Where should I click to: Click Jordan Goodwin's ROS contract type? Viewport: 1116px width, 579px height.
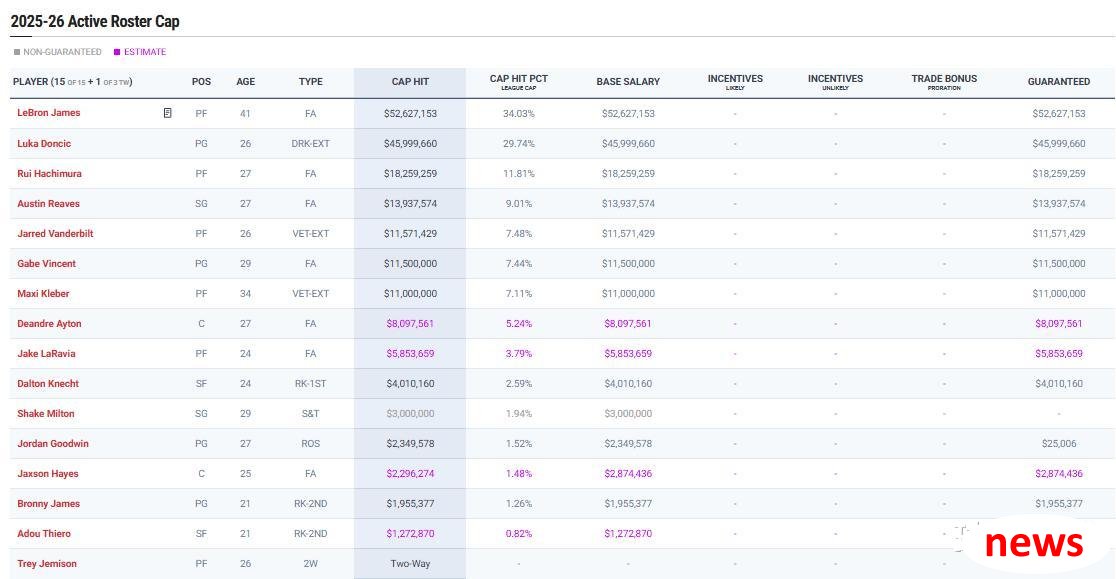tap(310, 443)
